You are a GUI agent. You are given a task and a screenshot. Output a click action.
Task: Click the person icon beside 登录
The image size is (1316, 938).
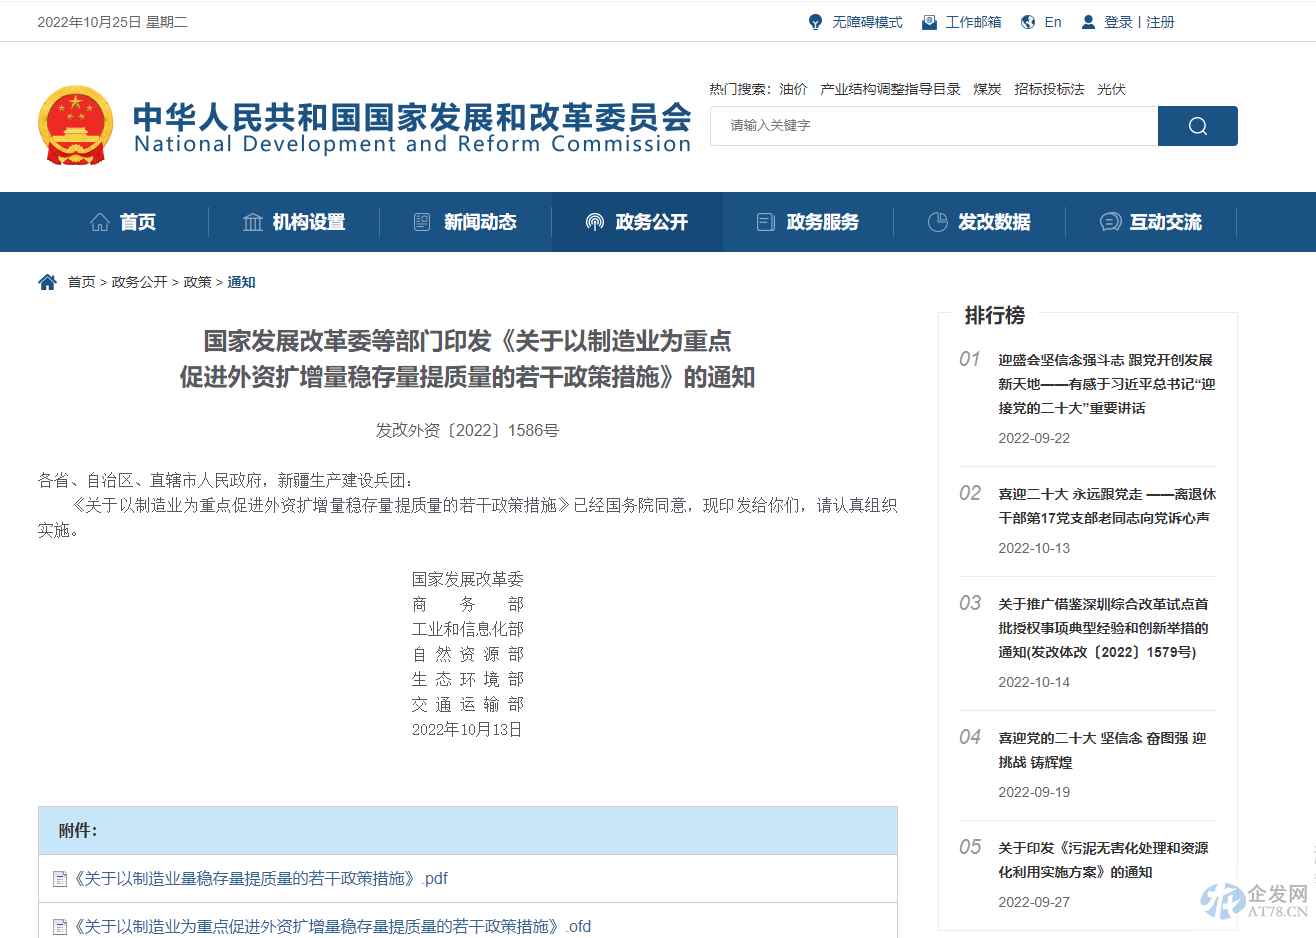click(1087, 21)
